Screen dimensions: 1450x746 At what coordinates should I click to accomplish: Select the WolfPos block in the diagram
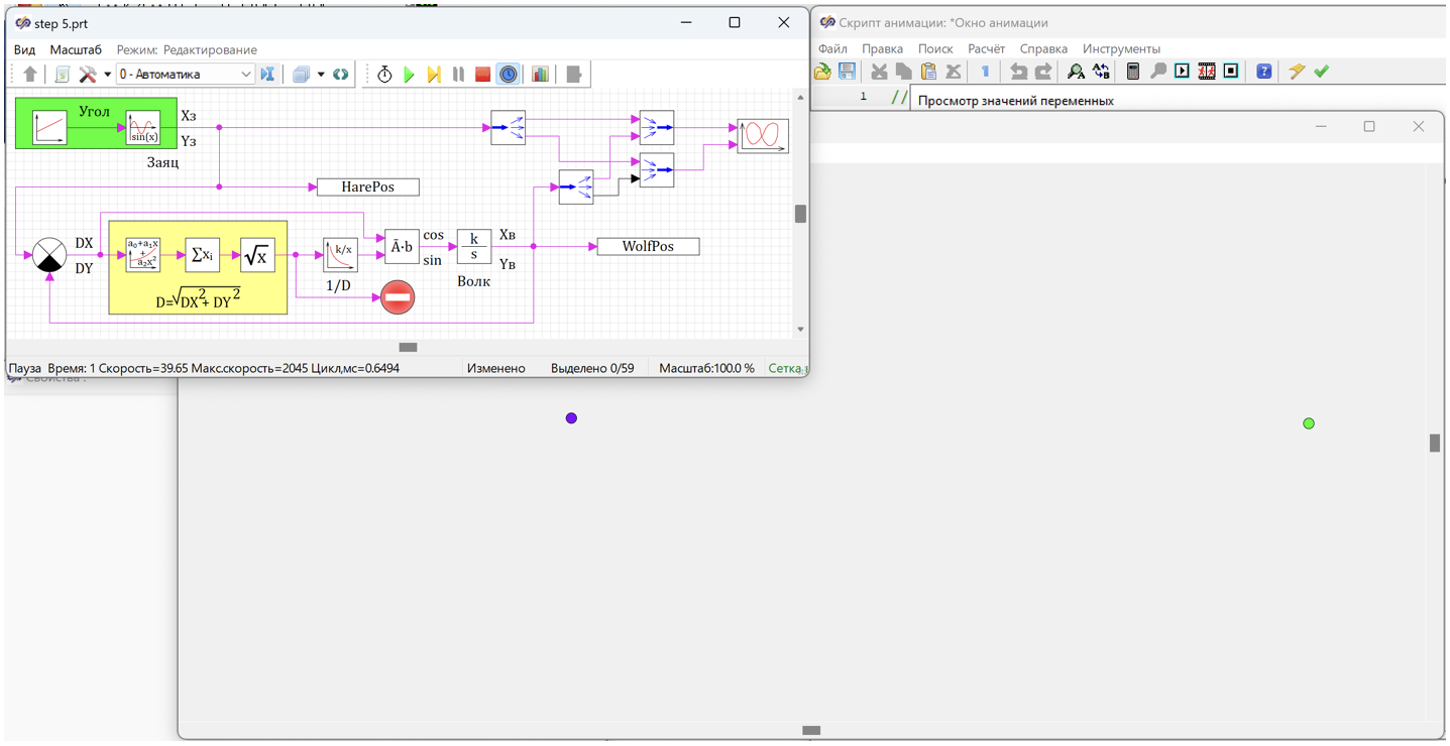point(648,246)
